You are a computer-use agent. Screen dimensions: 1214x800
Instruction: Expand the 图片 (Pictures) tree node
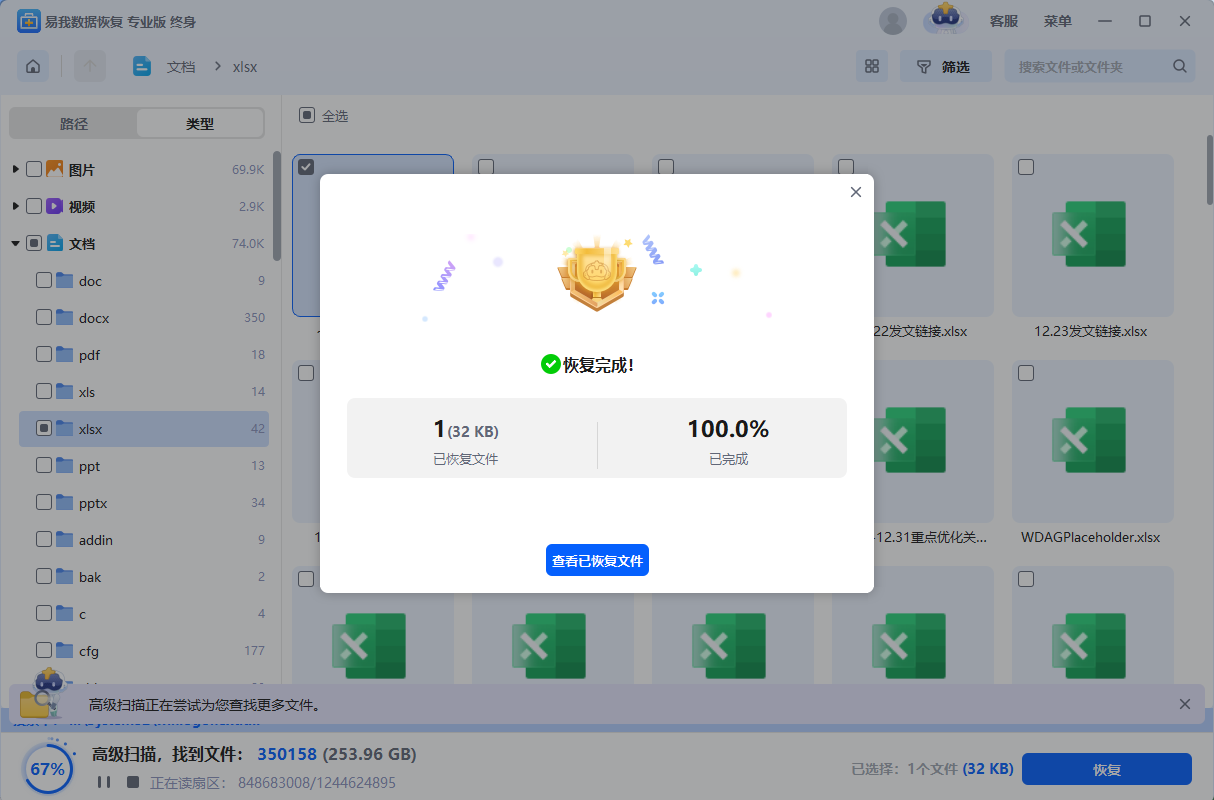pos(16,170)
